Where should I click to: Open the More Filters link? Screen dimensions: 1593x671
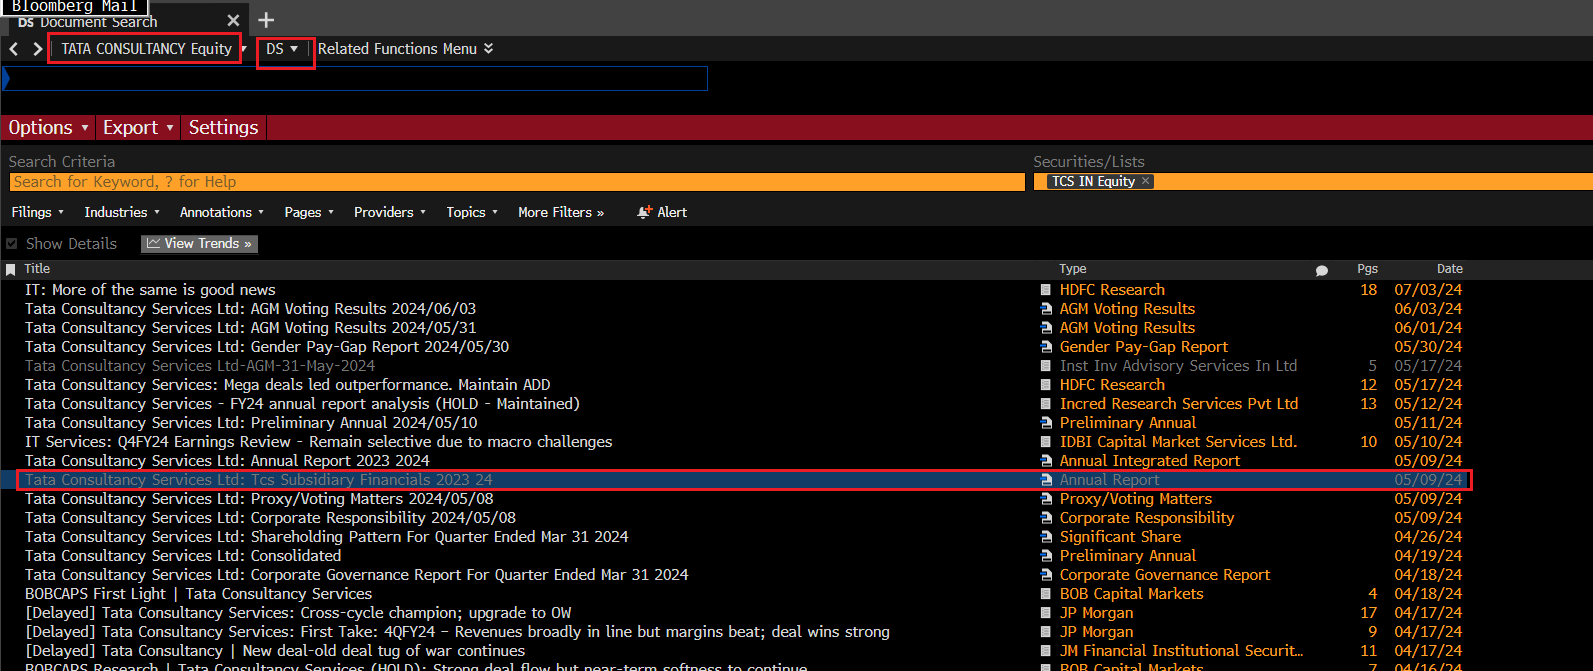pyautogui.click(x=560, y=212)
